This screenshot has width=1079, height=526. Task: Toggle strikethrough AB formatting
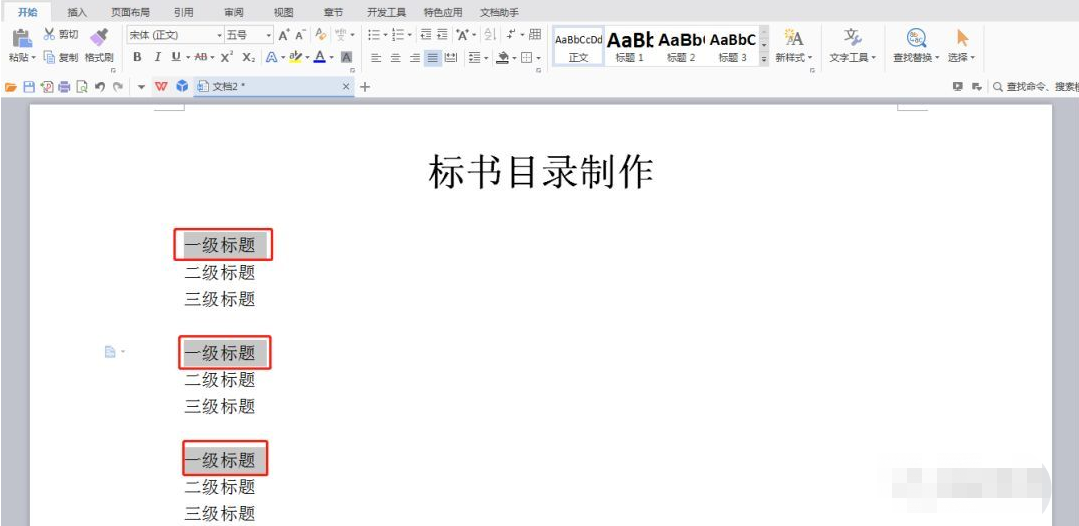coord(201,57)
